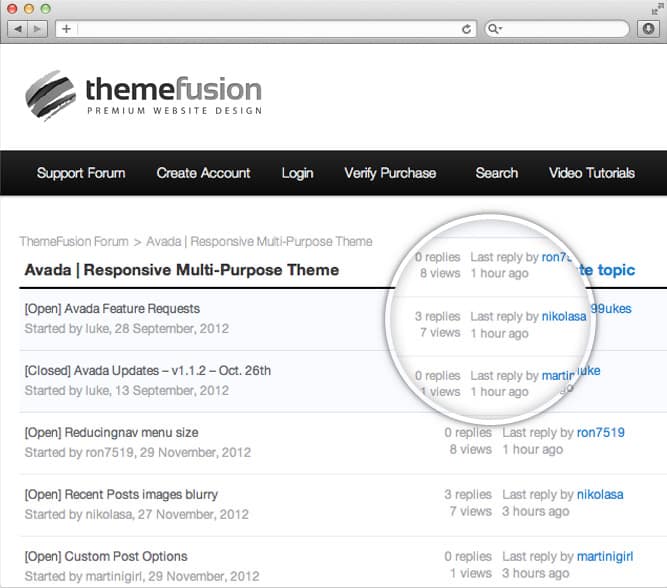The image size is (667, 588).
Task: Open the Verify Purchase menu item
Action: coord(390,173)
